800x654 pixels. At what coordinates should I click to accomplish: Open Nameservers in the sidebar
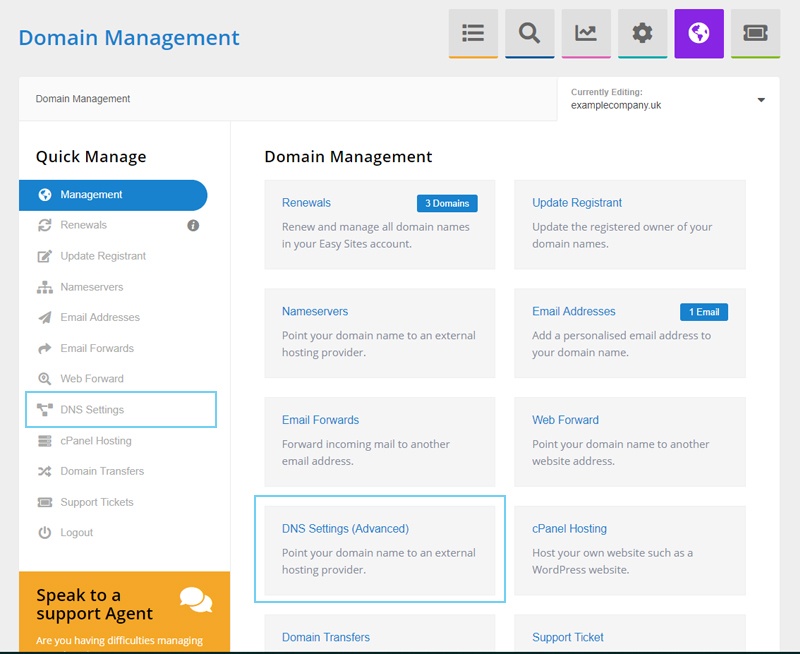(x=92, y=287)
